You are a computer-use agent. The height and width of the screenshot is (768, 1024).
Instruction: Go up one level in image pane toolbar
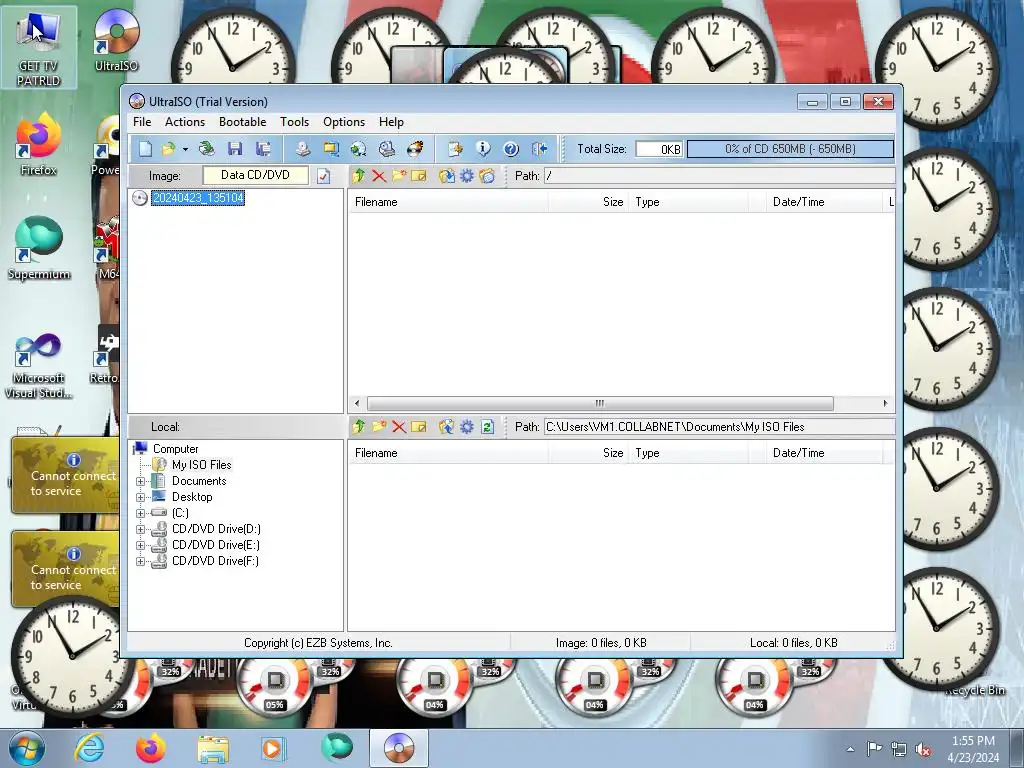pos(359,176)
